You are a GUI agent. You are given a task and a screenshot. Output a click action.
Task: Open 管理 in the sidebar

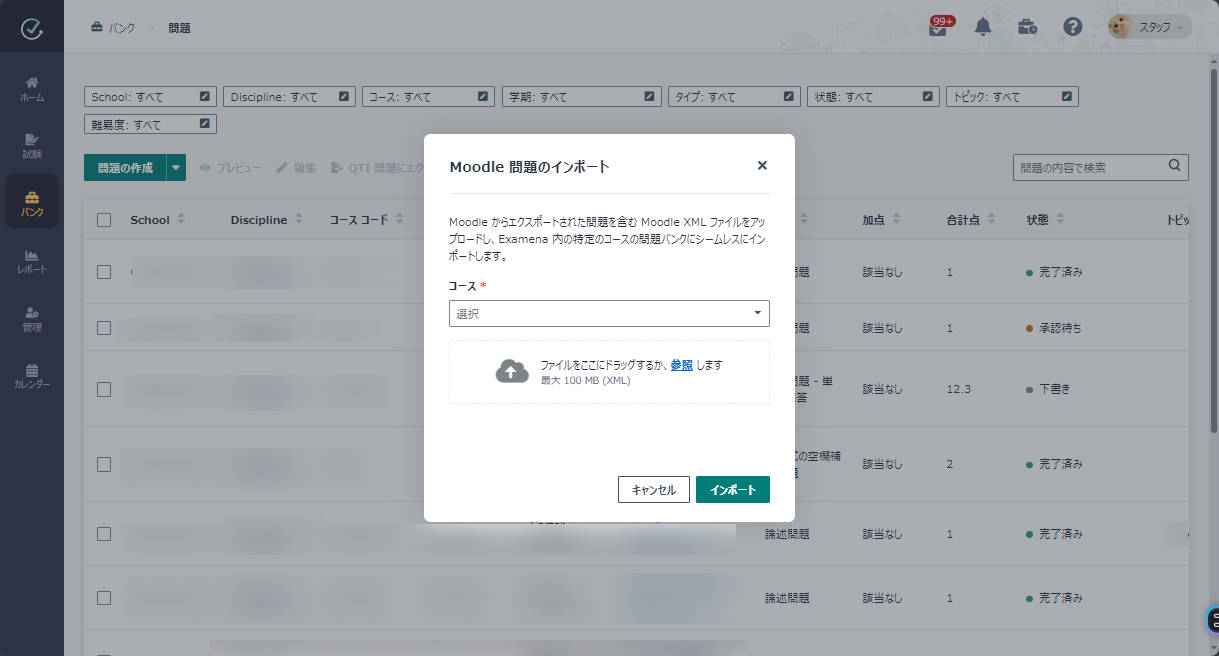click(32, 320)
